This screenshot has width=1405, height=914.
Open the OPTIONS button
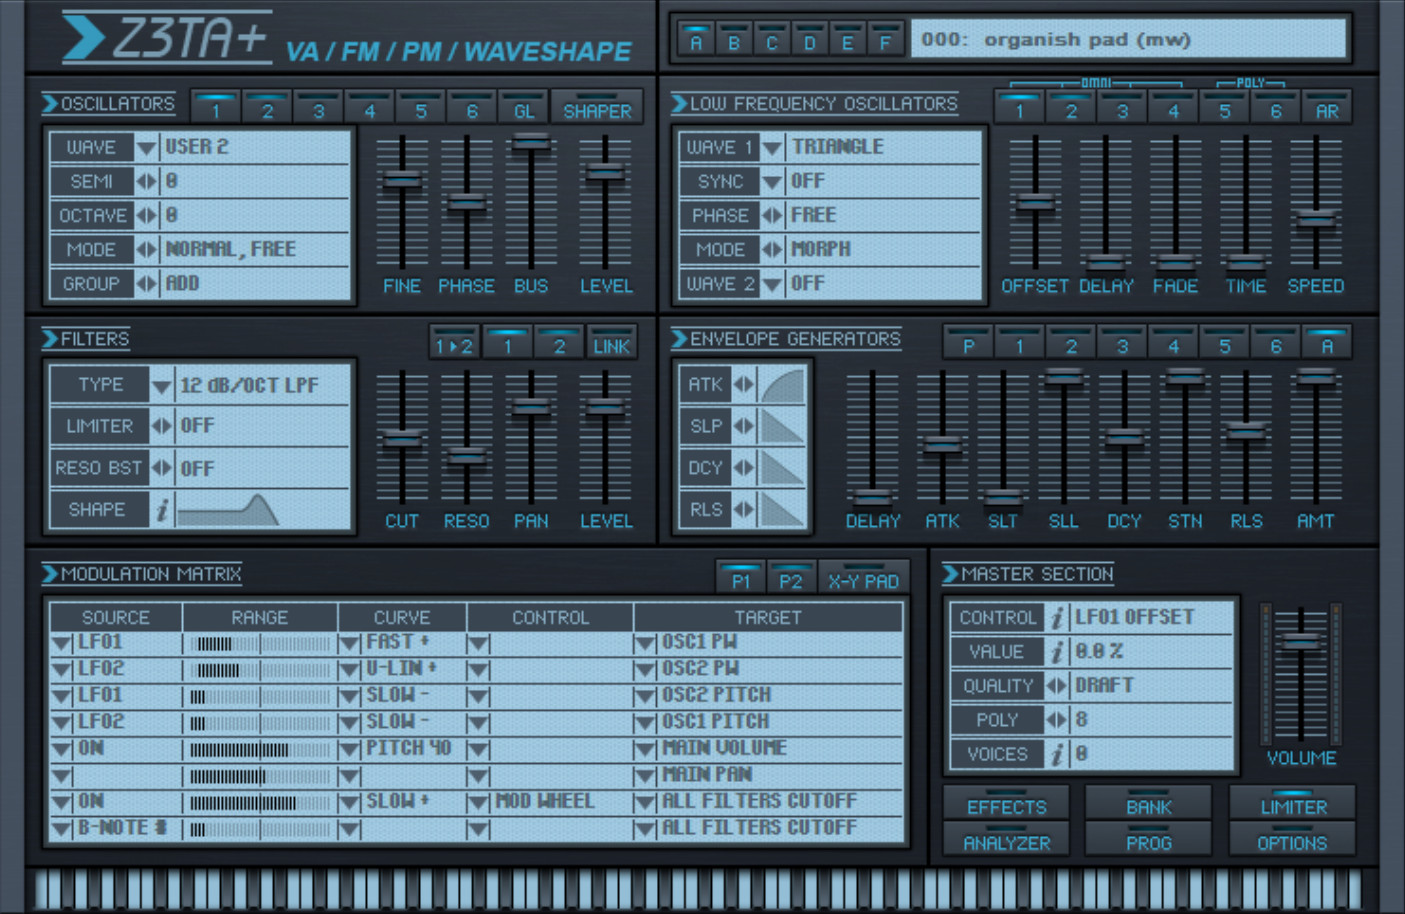click(x=1293, y=840)
